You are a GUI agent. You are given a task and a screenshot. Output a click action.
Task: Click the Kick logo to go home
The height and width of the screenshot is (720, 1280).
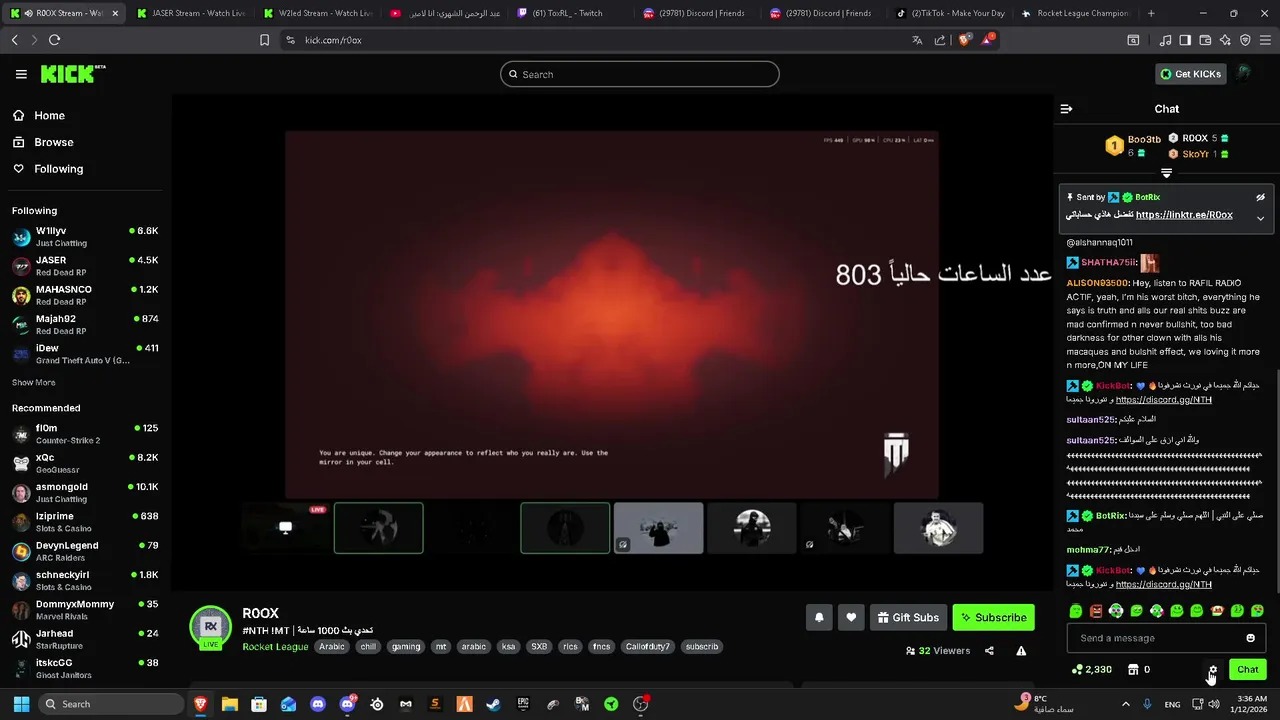[73, 74]
